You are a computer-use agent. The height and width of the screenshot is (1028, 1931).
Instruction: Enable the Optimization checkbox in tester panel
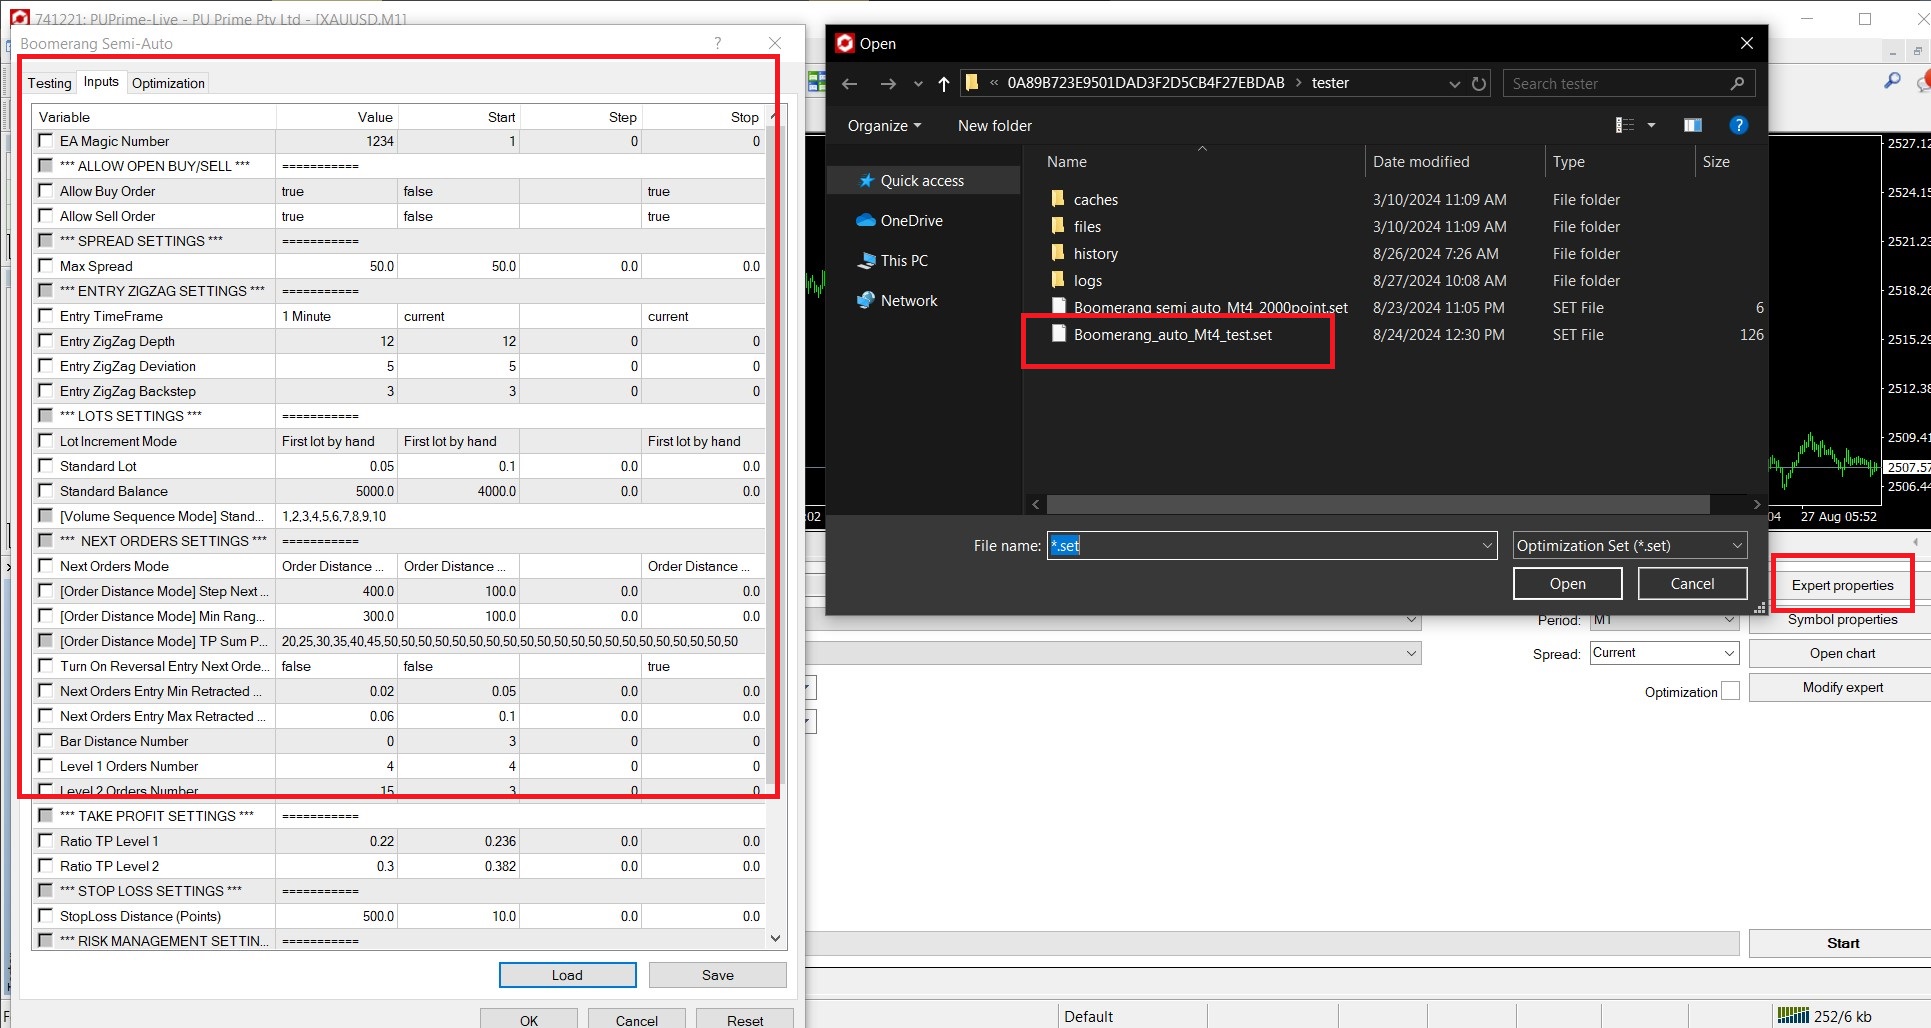[x=1731, y=691]
